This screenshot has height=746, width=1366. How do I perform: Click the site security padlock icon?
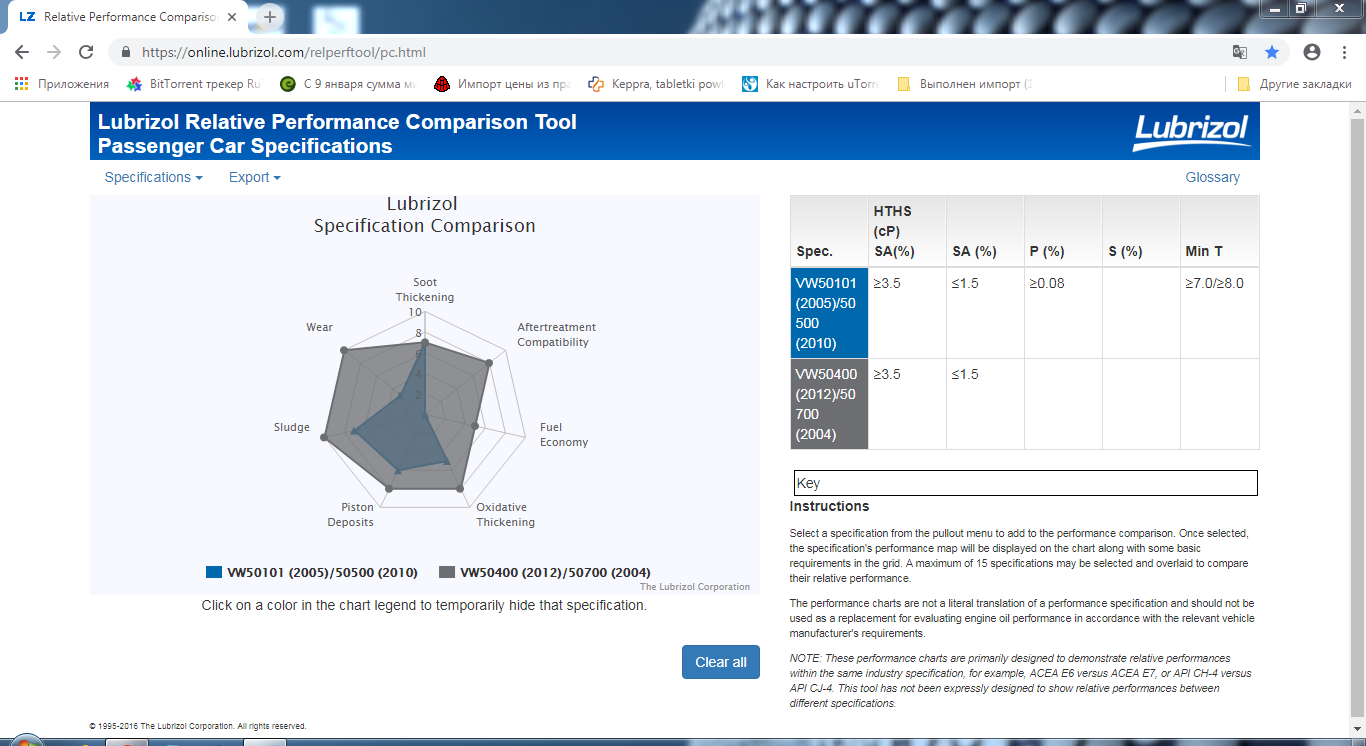[126, 52]
